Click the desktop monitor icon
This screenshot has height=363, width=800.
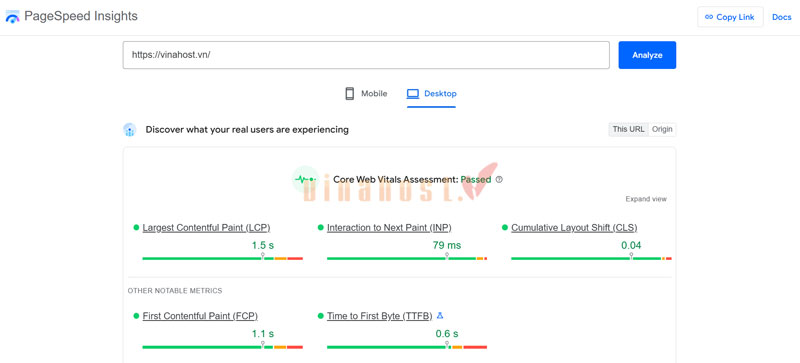point(412,94)
